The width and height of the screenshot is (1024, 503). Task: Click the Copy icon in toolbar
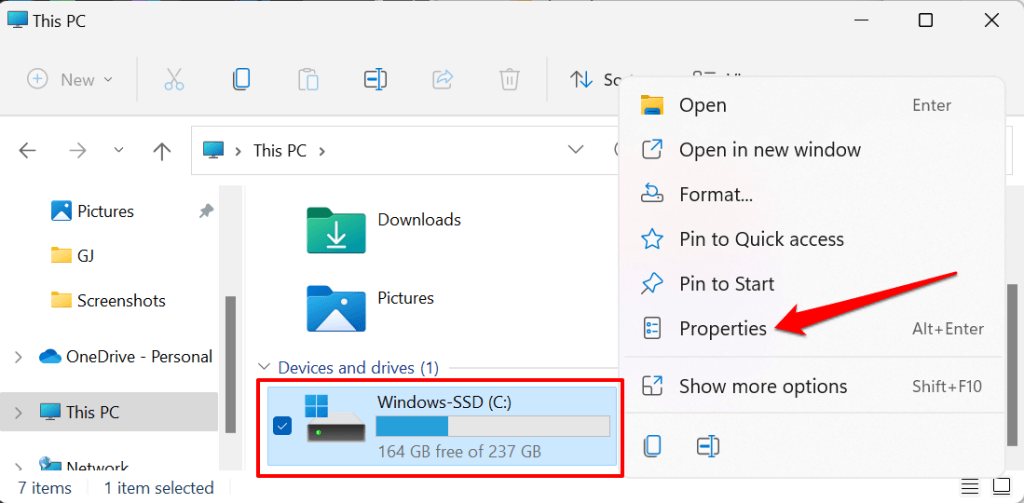(241, 80)
